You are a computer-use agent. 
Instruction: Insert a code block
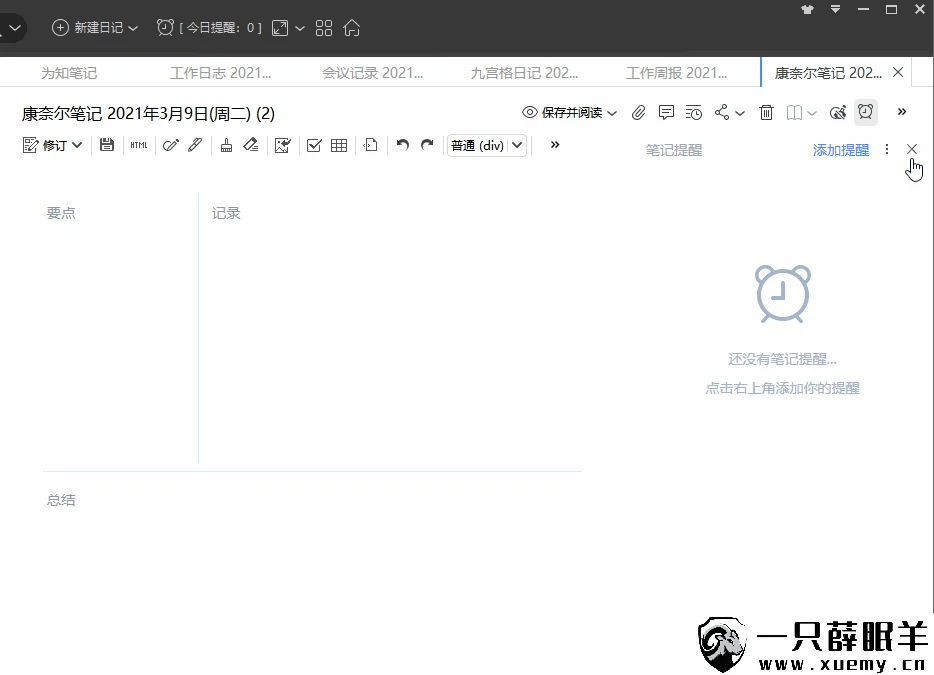(371, 145)
